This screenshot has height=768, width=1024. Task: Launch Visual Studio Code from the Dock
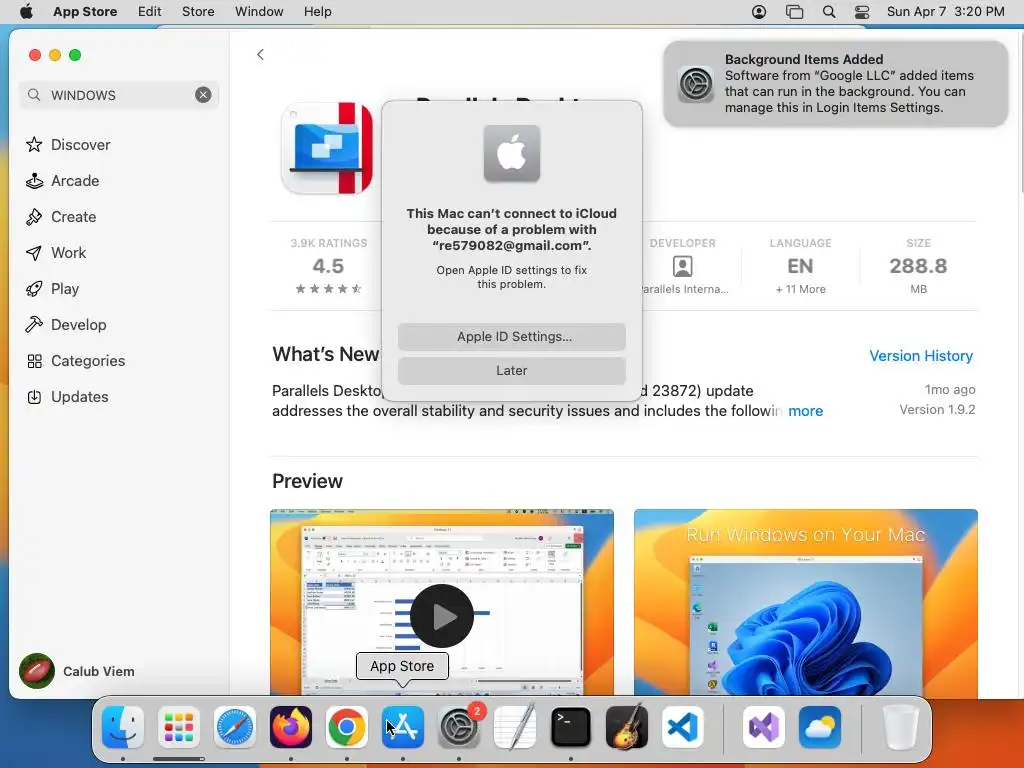(x=683, y=727)
